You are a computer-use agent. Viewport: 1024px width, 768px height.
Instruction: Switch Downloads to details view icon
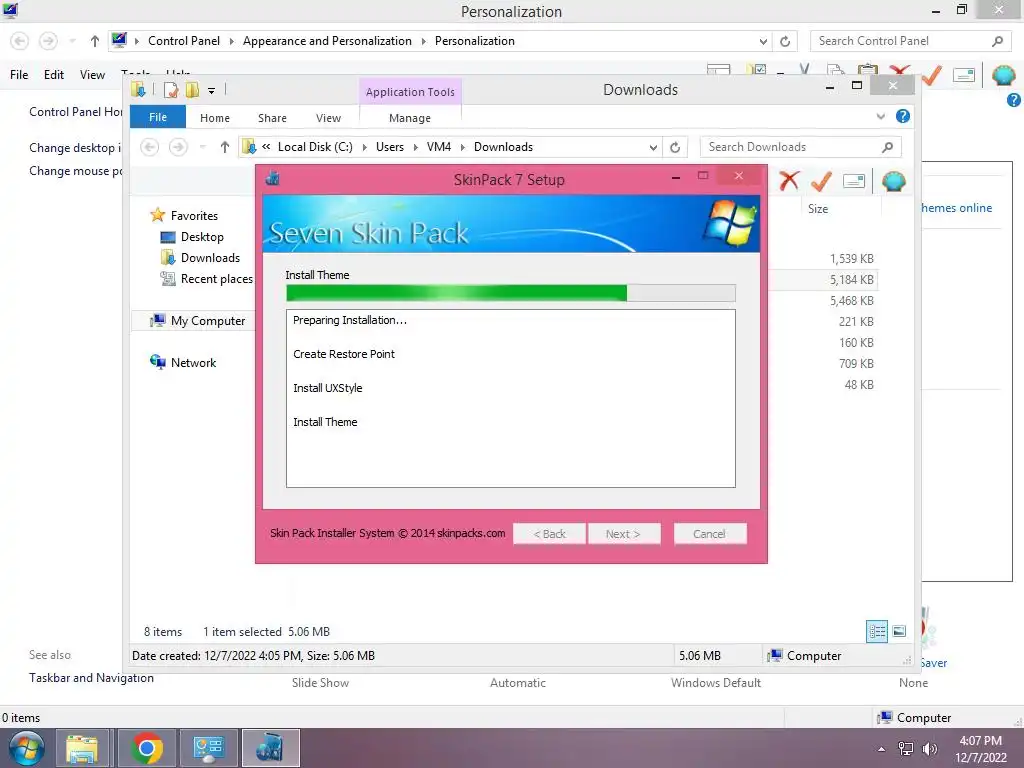tap(876, 631)
